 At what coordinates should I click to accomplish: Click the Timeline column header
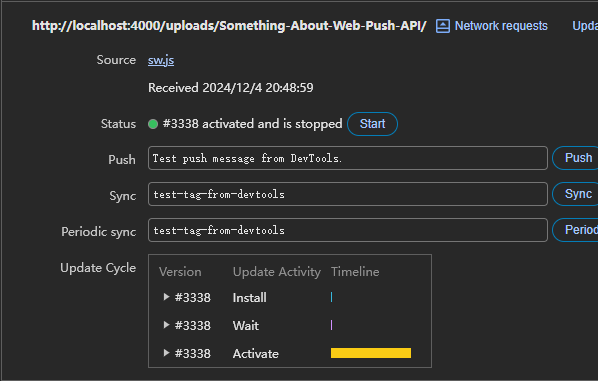[x=355, y=272]
